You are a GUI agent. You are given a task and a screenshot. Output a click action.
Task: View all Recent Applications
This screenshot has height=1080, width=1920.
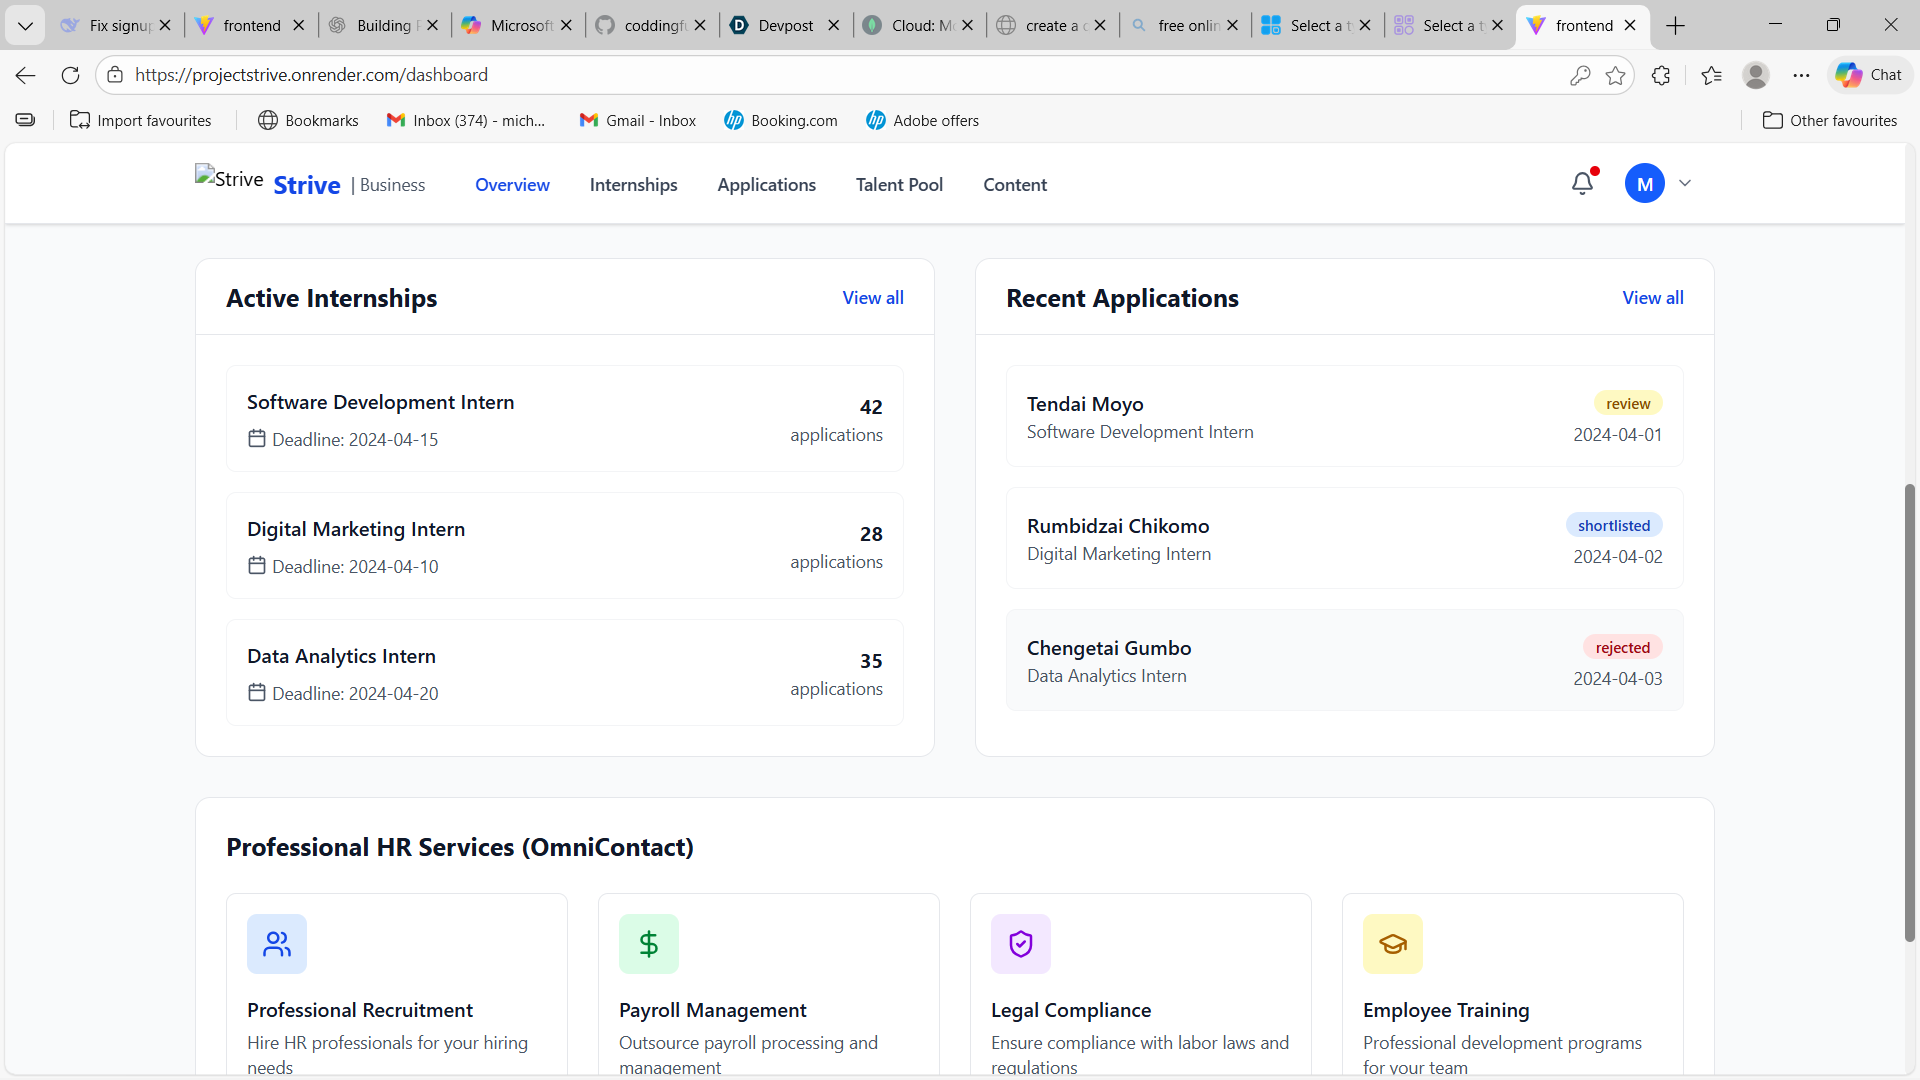click(x=1652, y=297)
